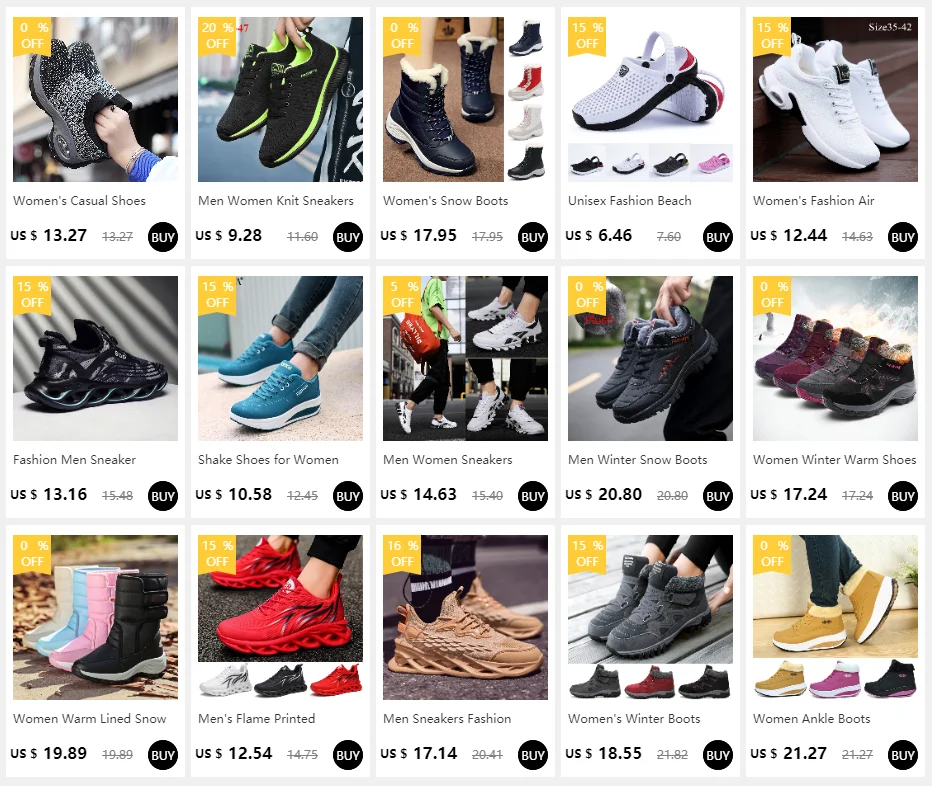Open Shake Shoes for Women image
The image size is (932, 786).
(x=281, y=358)
